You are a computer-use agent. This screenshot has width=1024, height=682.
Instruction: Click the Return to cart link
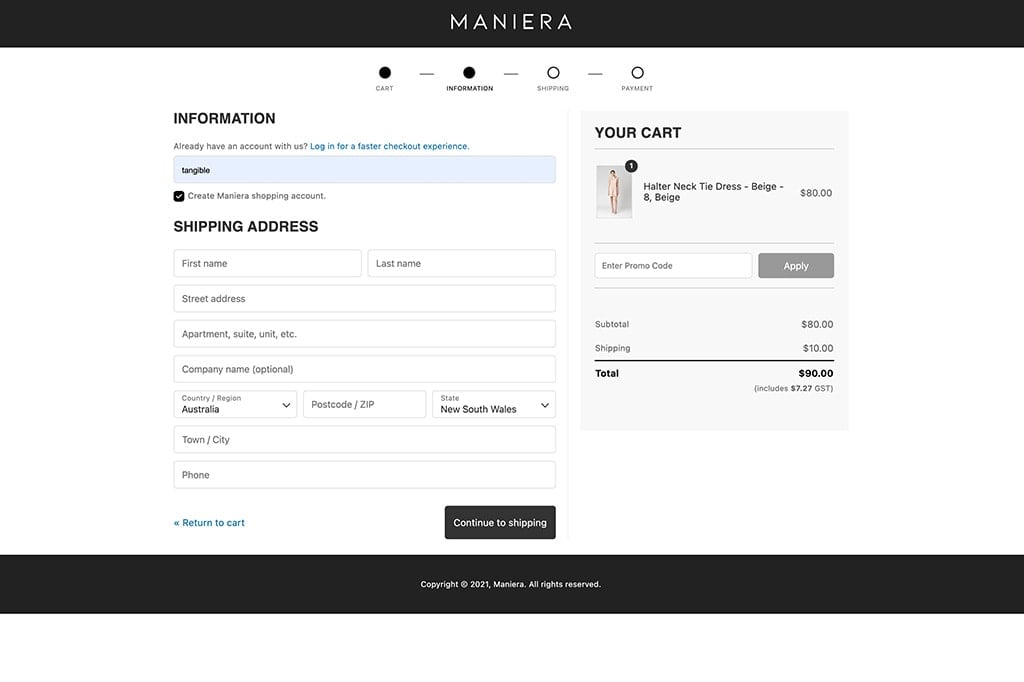point(209,523)
